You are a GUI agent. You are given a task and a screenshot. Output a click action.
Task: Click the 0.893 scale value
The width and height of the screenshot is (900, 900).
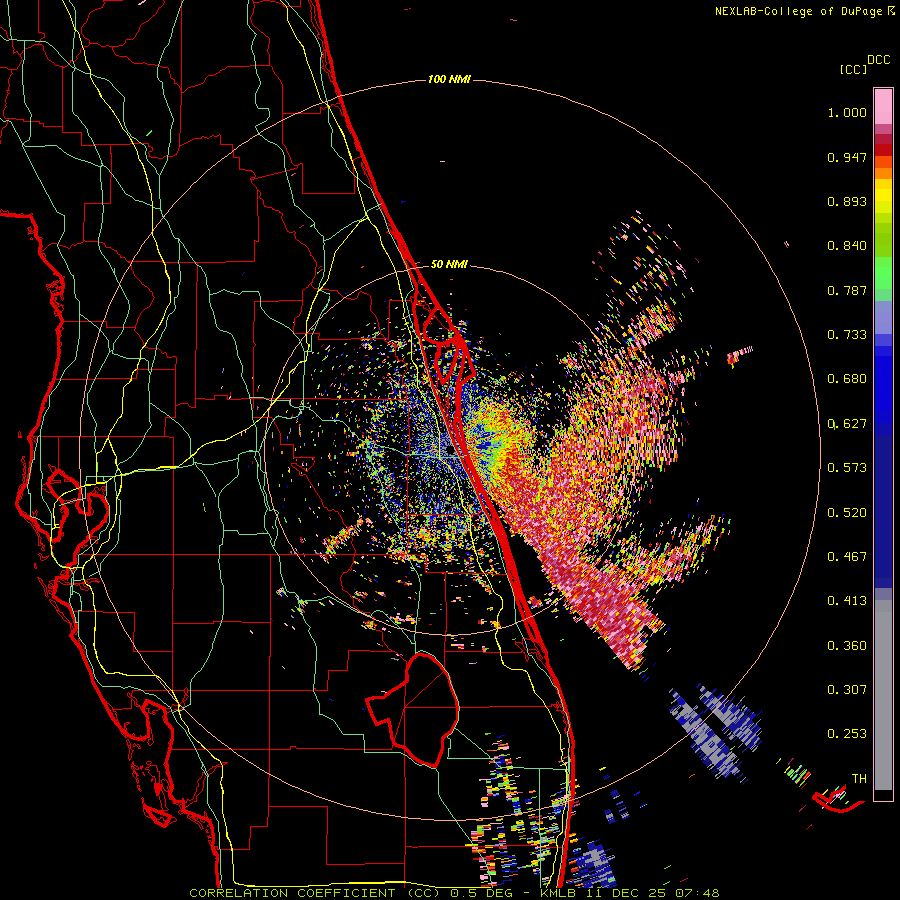pos(847,201)
